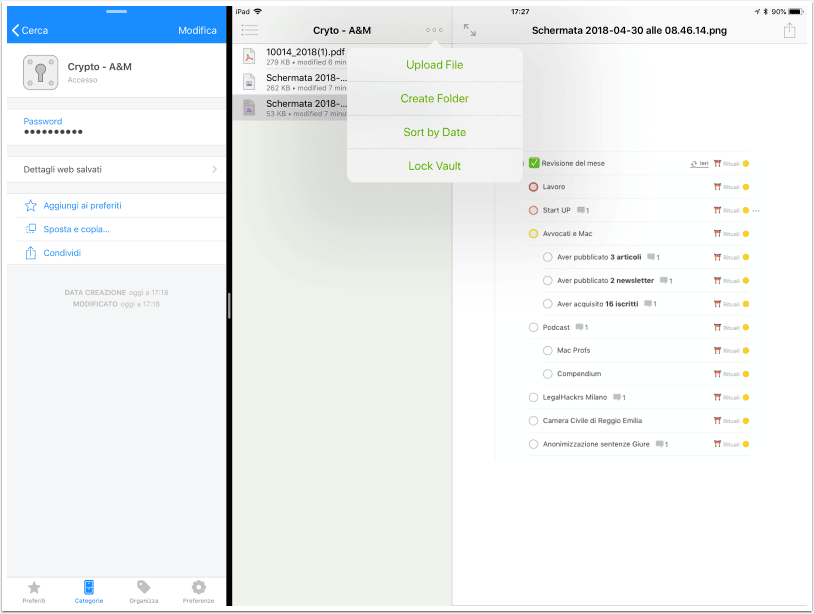Expand Dettagli web salvati chevron

[x=214, y=170]
